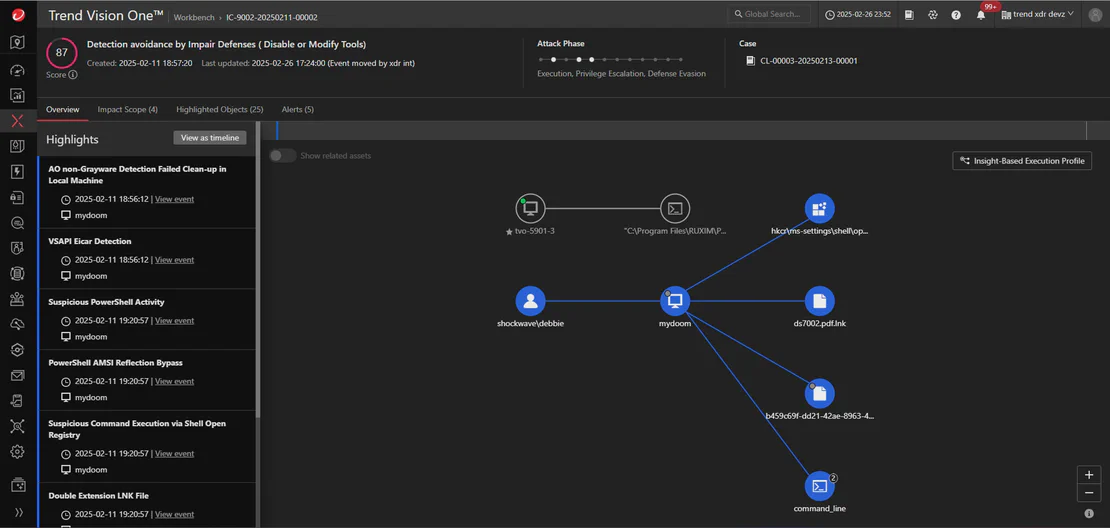Switch to the Impact Scope (4) tab
Viewport: 1110px width, 528px height.
pos(127,110)
